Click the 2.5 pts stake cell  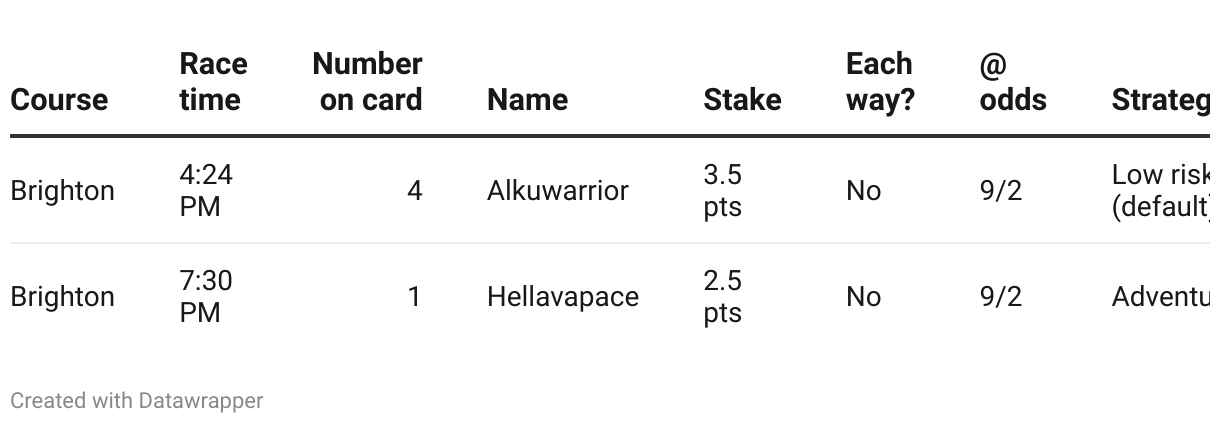pyautogui.click(x=723, y=297)
